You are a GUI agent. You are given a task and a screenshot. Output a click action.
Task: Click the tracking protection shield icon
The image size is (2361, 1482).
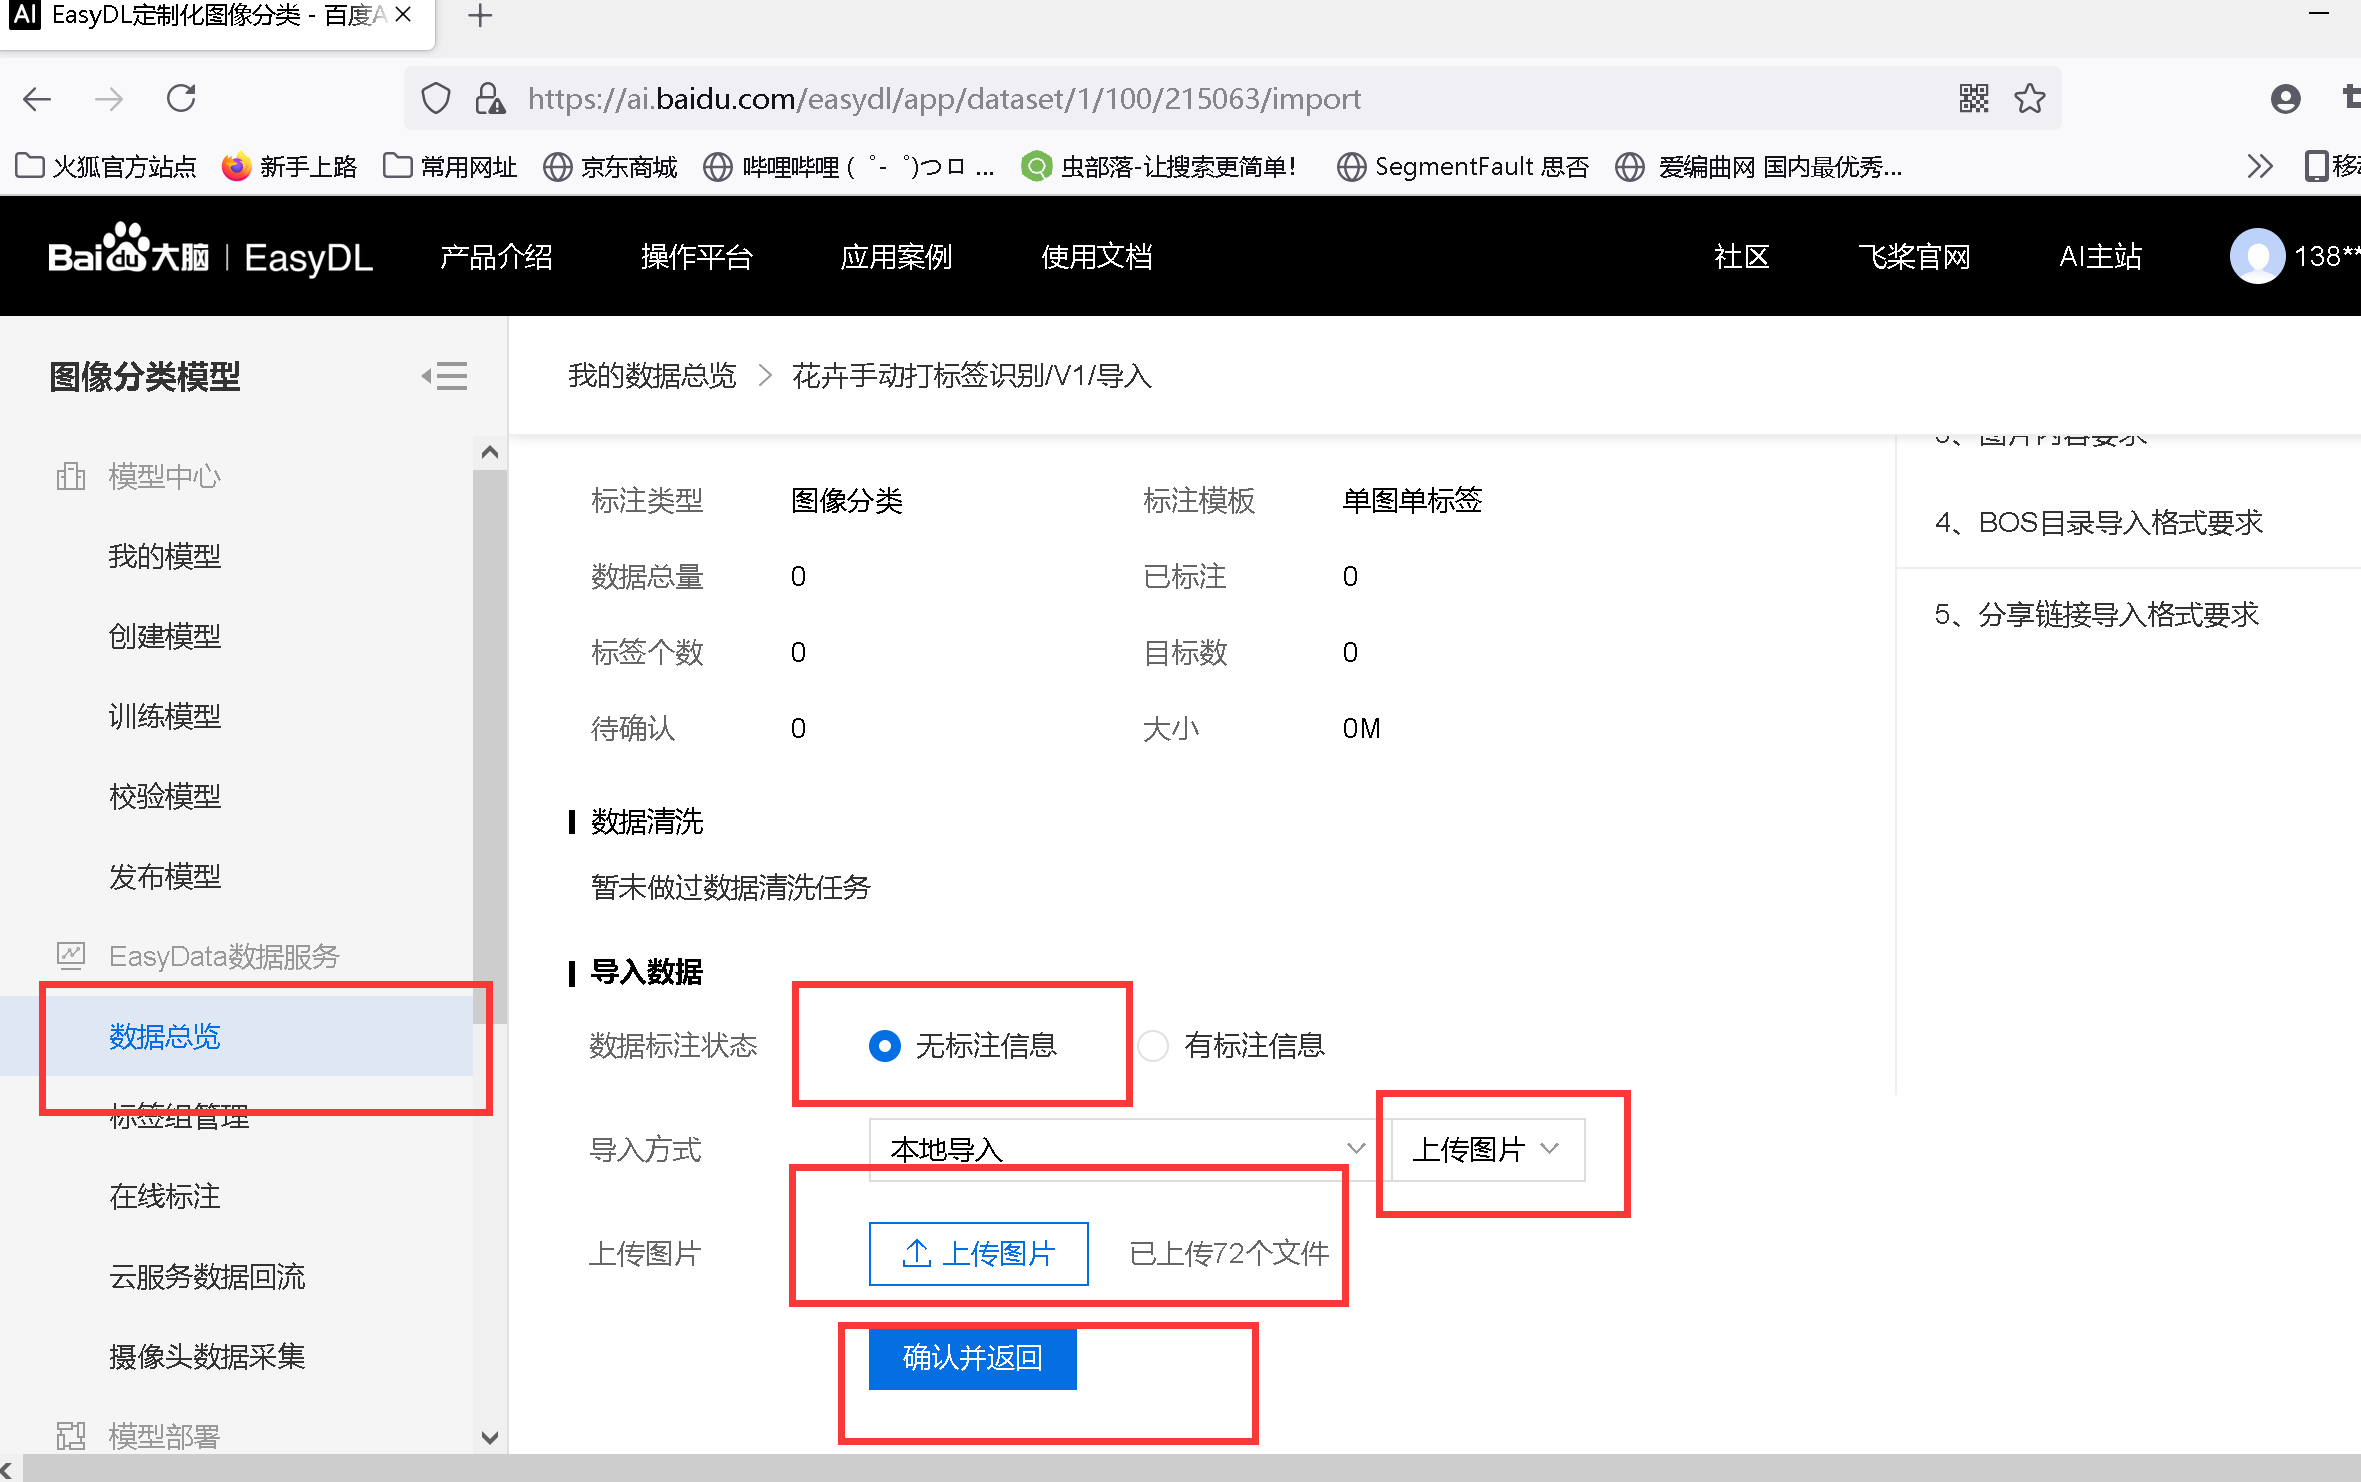pyautogui.click(x=435, y=98)
